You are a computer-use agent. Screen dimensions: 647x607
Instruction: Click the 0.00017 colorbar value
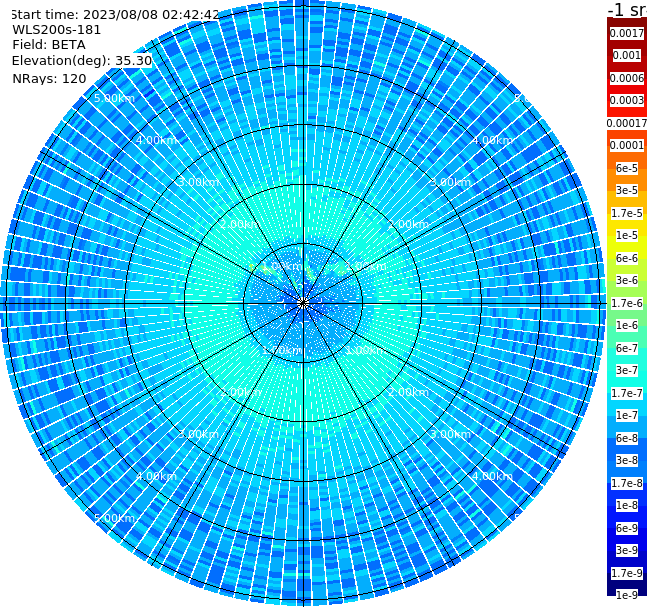[x=627, y=123]
